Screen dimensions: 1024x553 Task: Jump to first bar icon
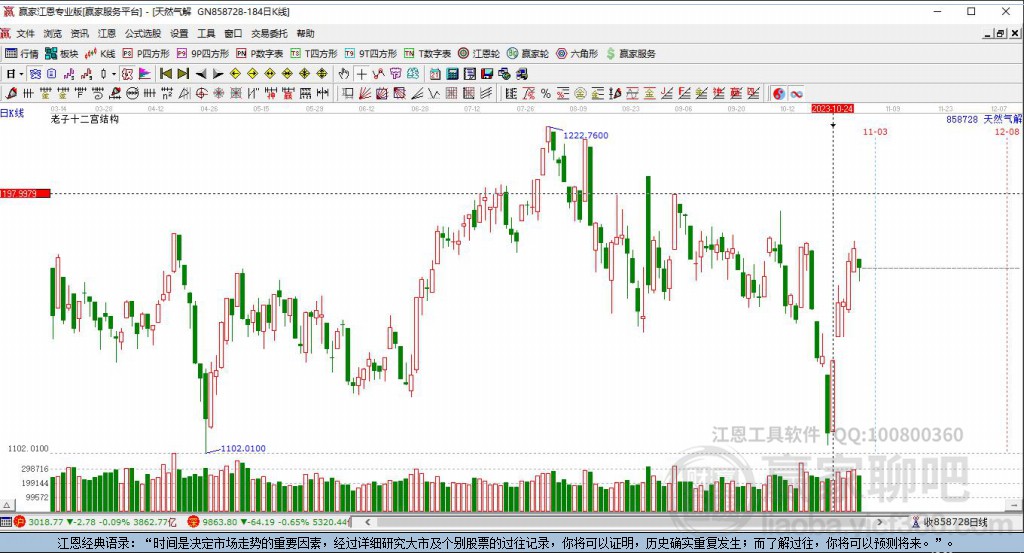click(166, 74)
